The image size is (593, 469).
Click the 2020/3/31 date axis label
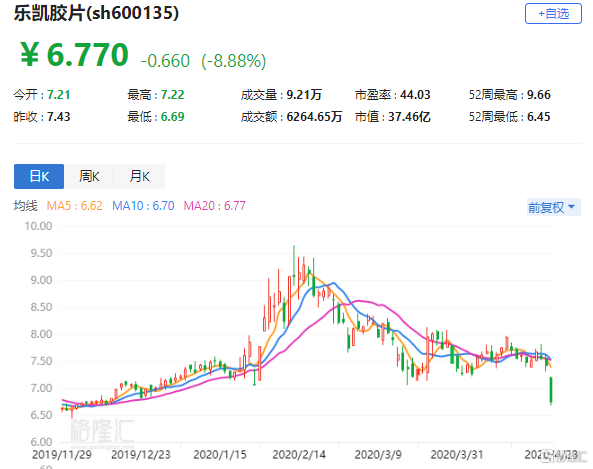pyautogui.click(x=457, y=454)
